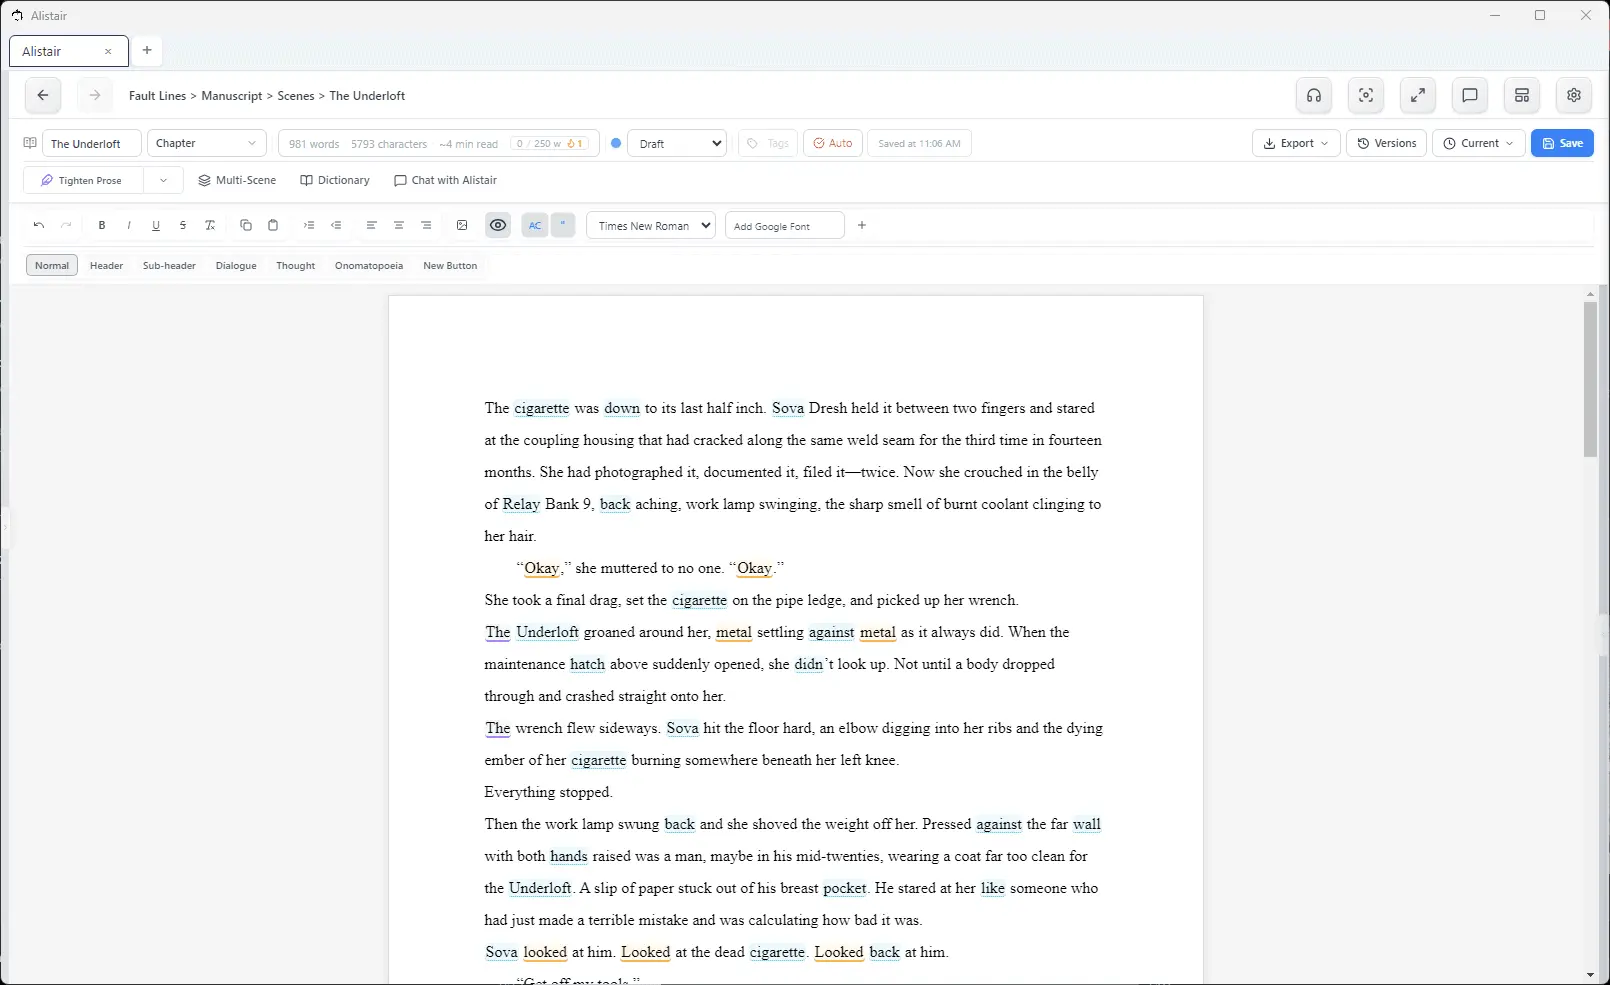Open the Export dropdown
The image size is (1610, 985).
(1296, 143)
